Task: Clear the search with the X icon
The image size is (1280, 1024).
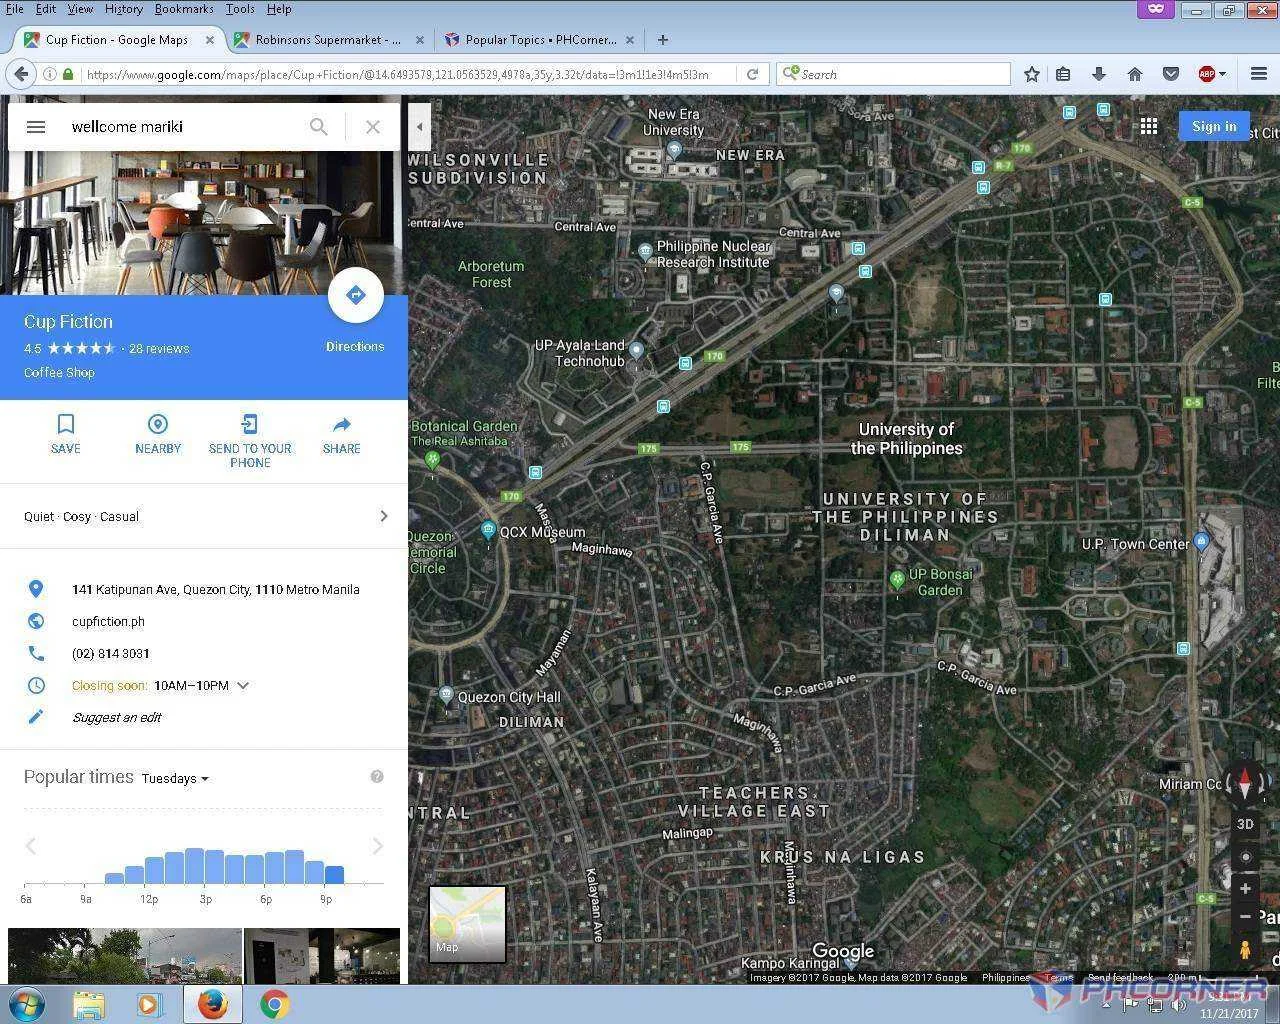Action: [373, 127]
